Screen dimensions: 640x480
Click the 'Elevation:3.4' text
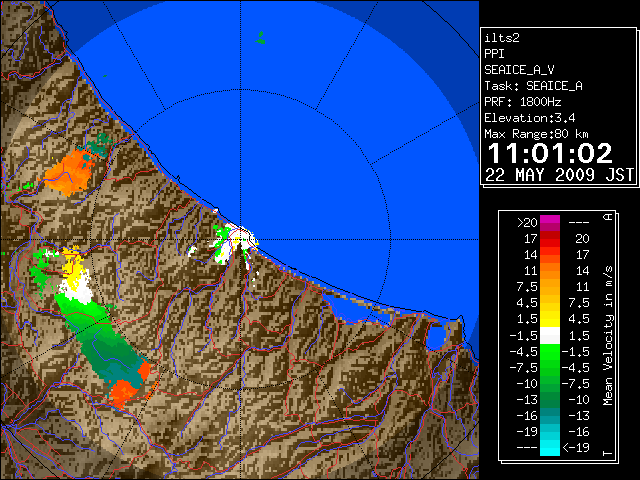[x=529, y=118]
